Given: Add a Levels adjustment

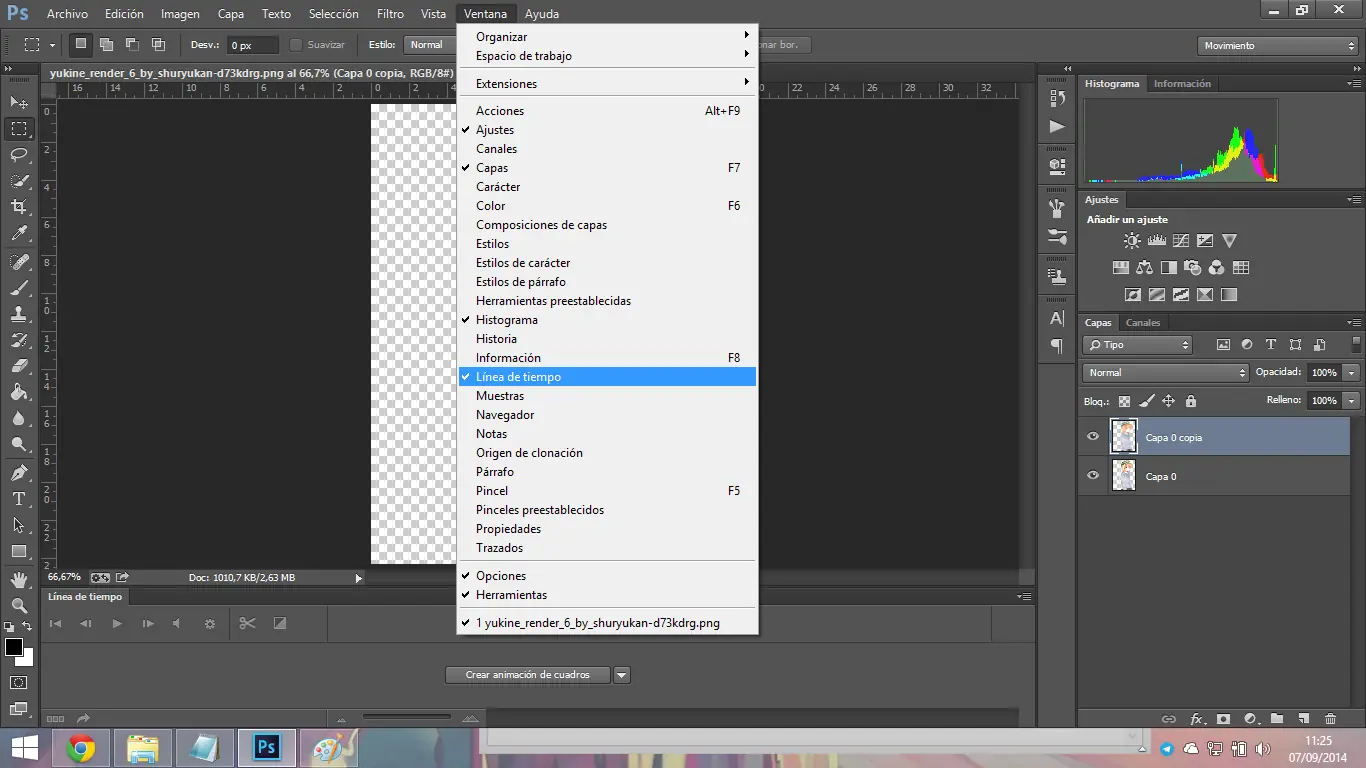Looking at the screenshot, I should coord(1157,240).
